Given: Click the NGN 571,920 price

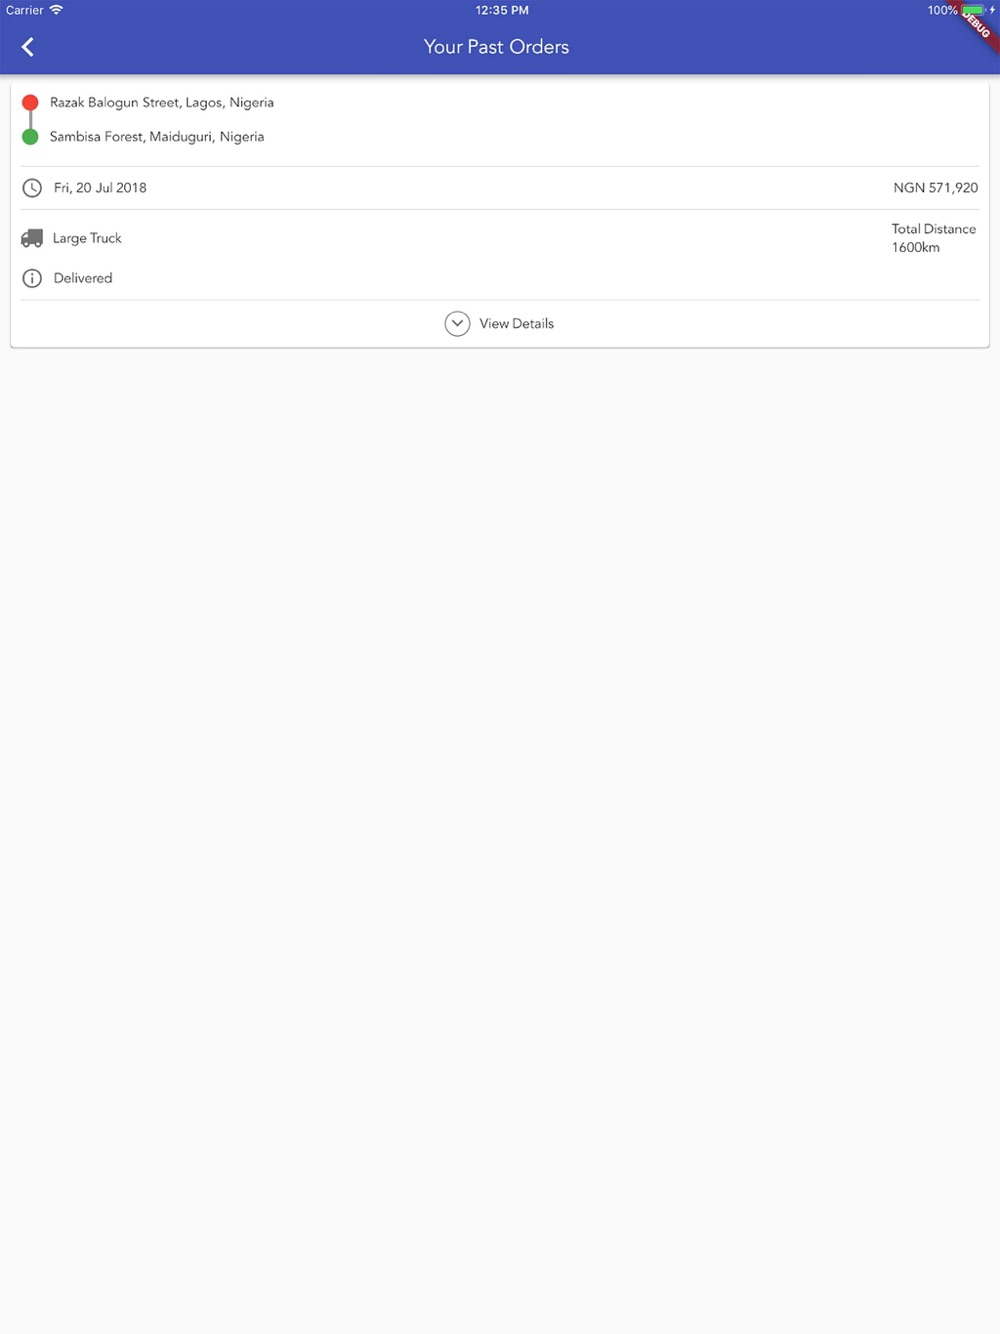Looking at the screenshot, I should [936, 188].
